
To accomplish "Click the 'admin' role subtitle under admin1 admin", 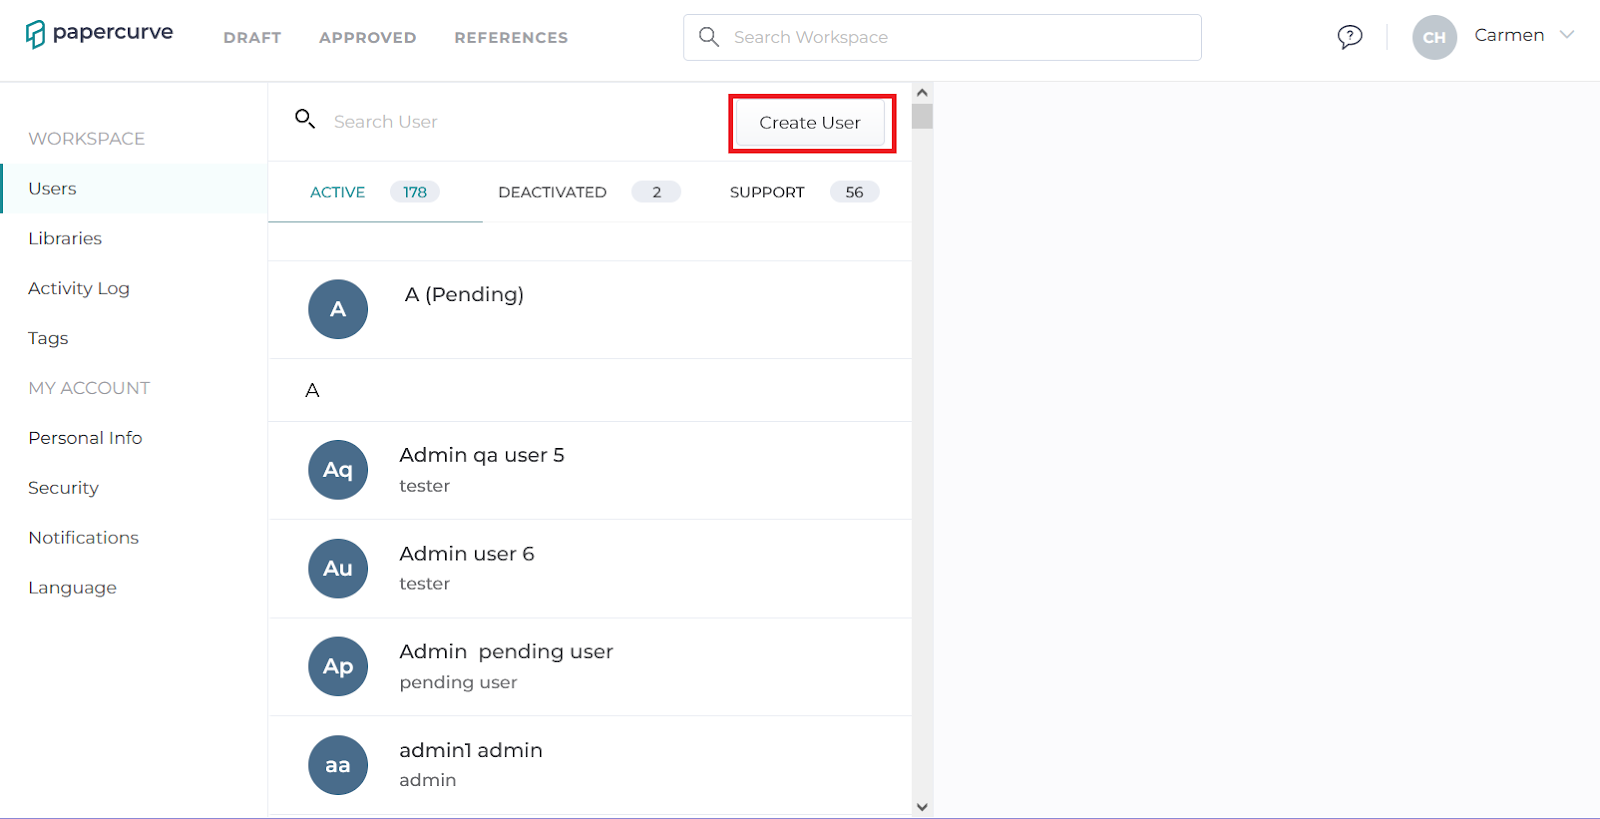I will pyautogui.click(x=427, y=780).
